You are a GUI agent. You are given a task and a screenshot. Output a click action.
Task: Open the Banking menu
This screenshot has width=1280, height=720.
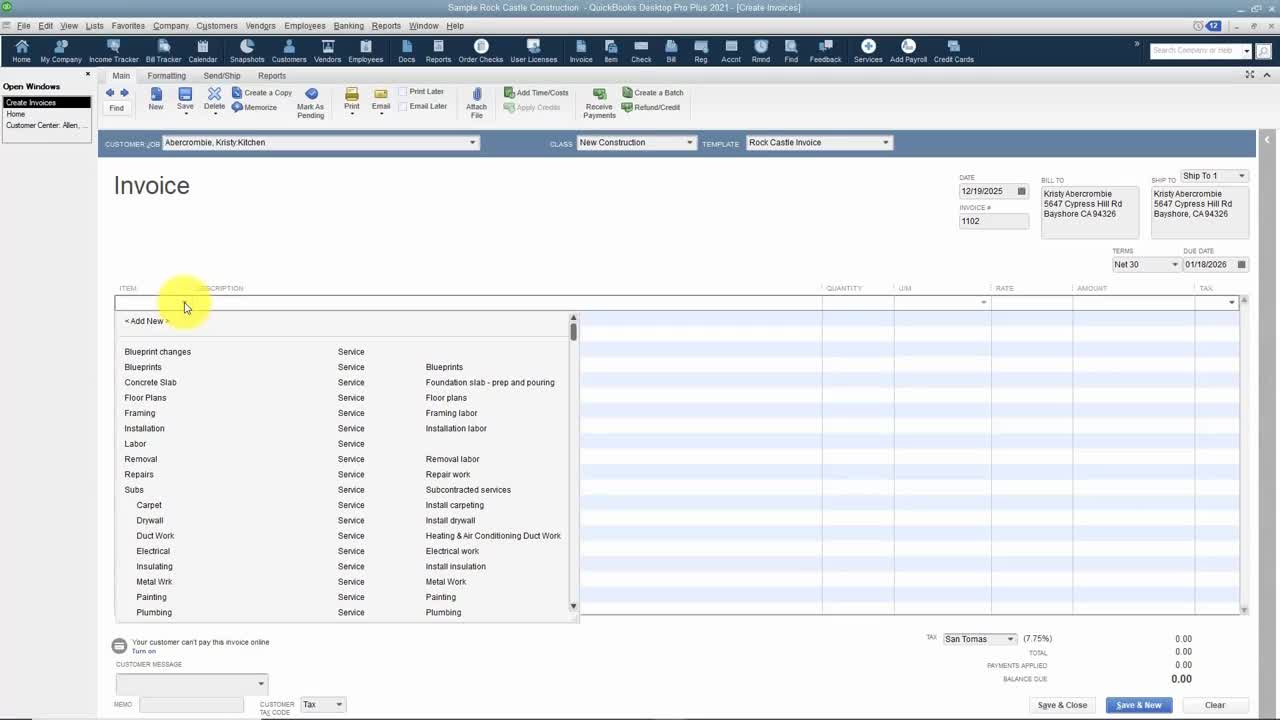coord(348,26)
